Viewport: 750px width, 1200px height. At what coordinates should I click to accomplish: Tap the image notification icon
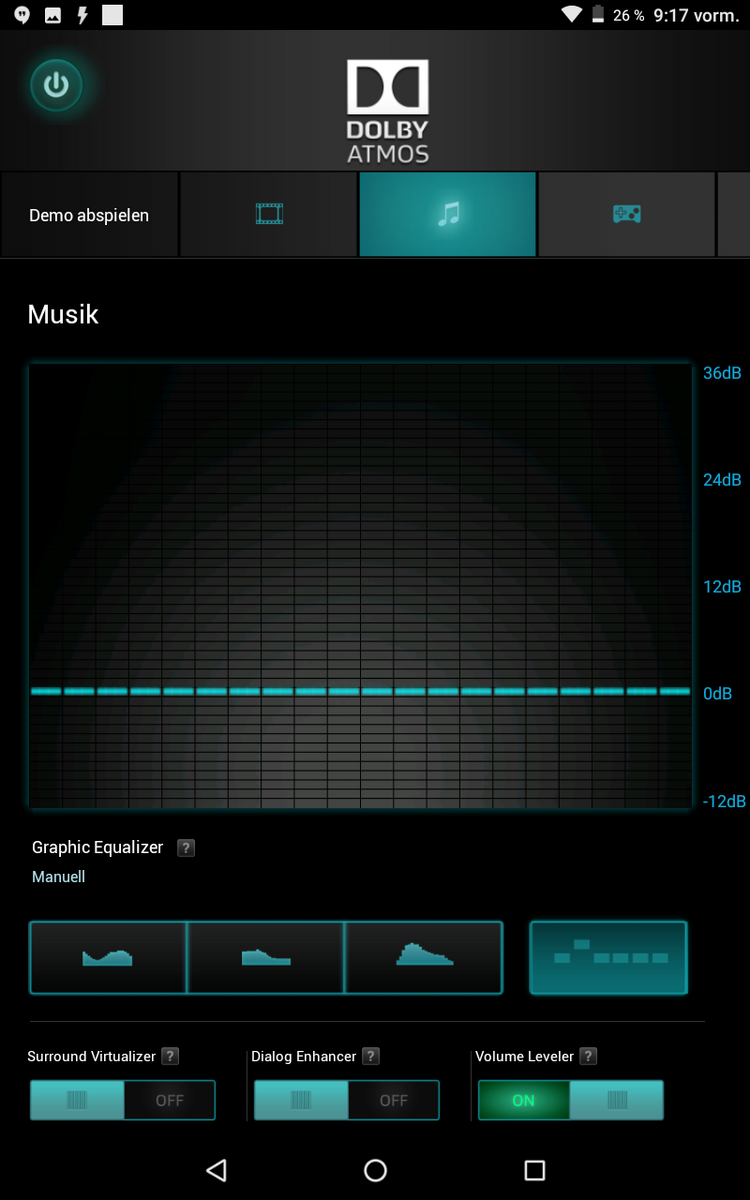click(53, 15)
